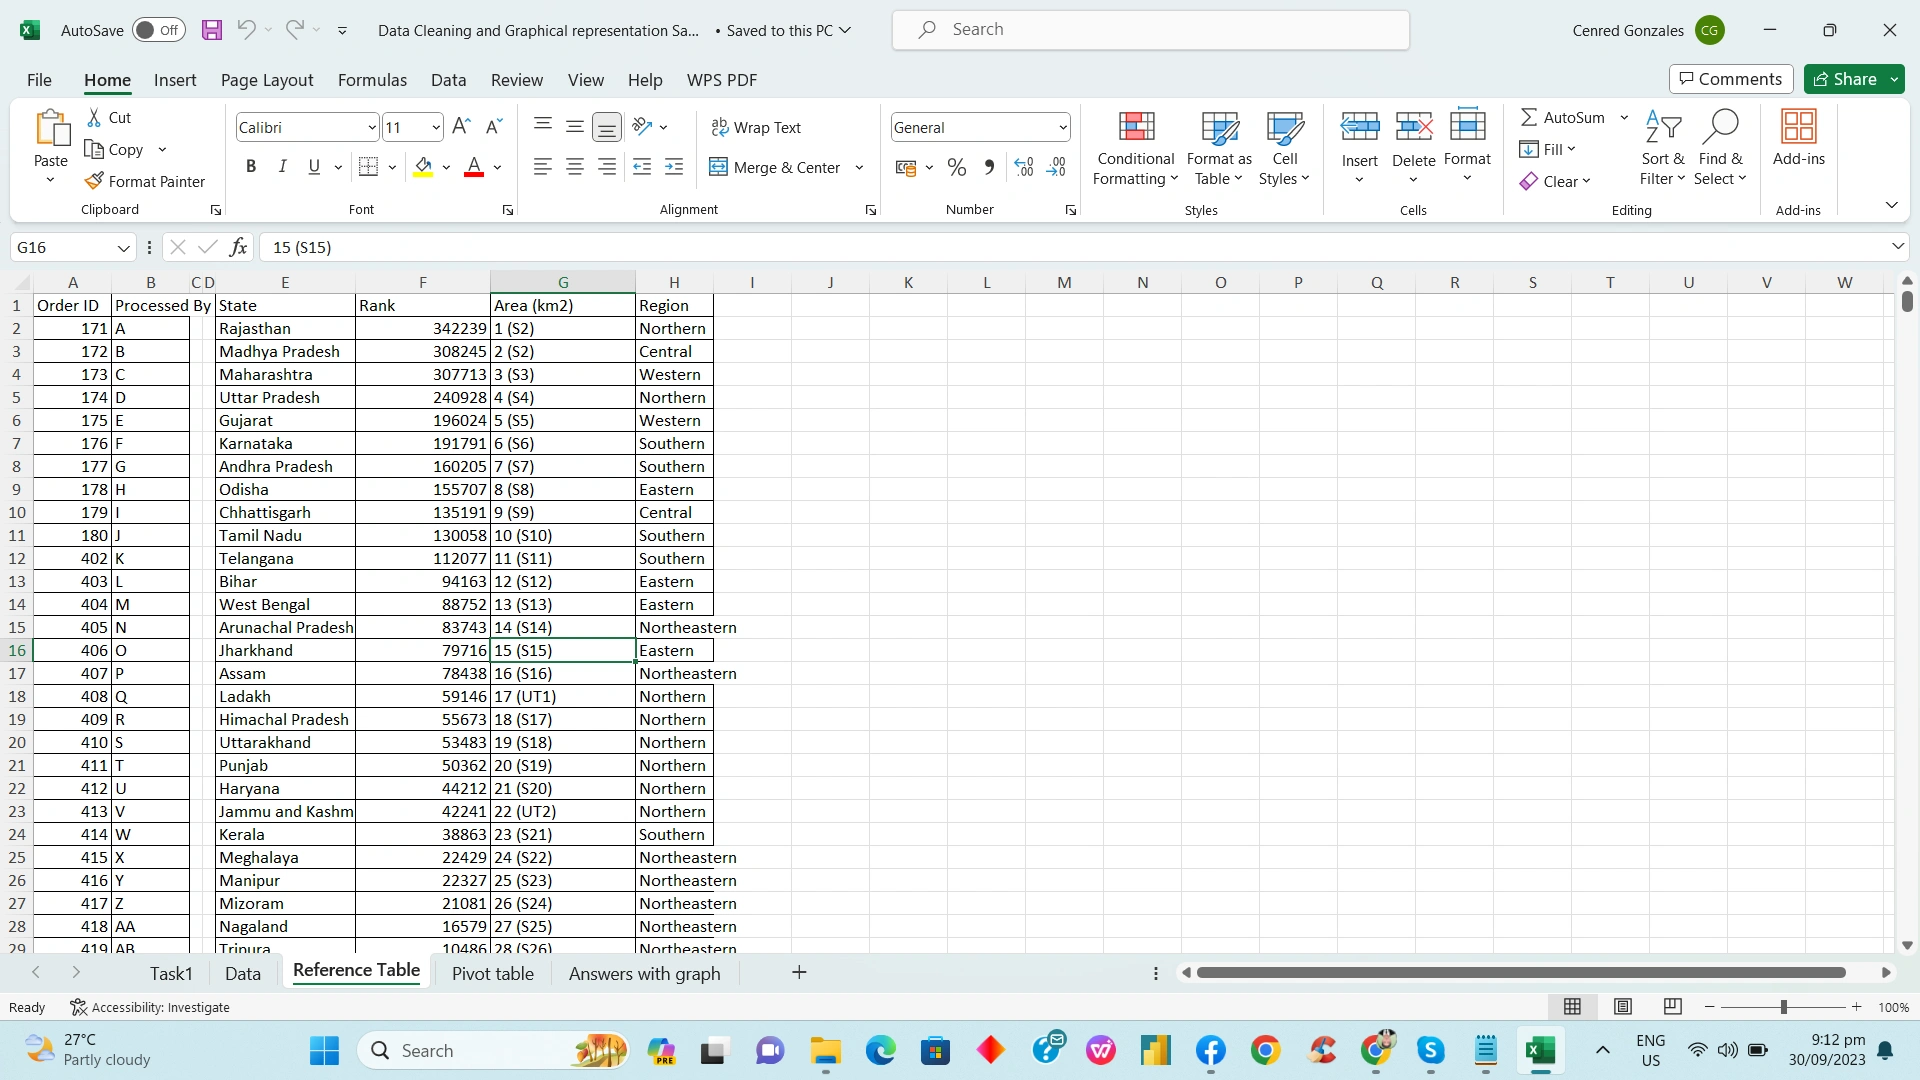
Task: Add a new worksheet with the plus button
Action: pyautogui.click(x=799, y=972)
